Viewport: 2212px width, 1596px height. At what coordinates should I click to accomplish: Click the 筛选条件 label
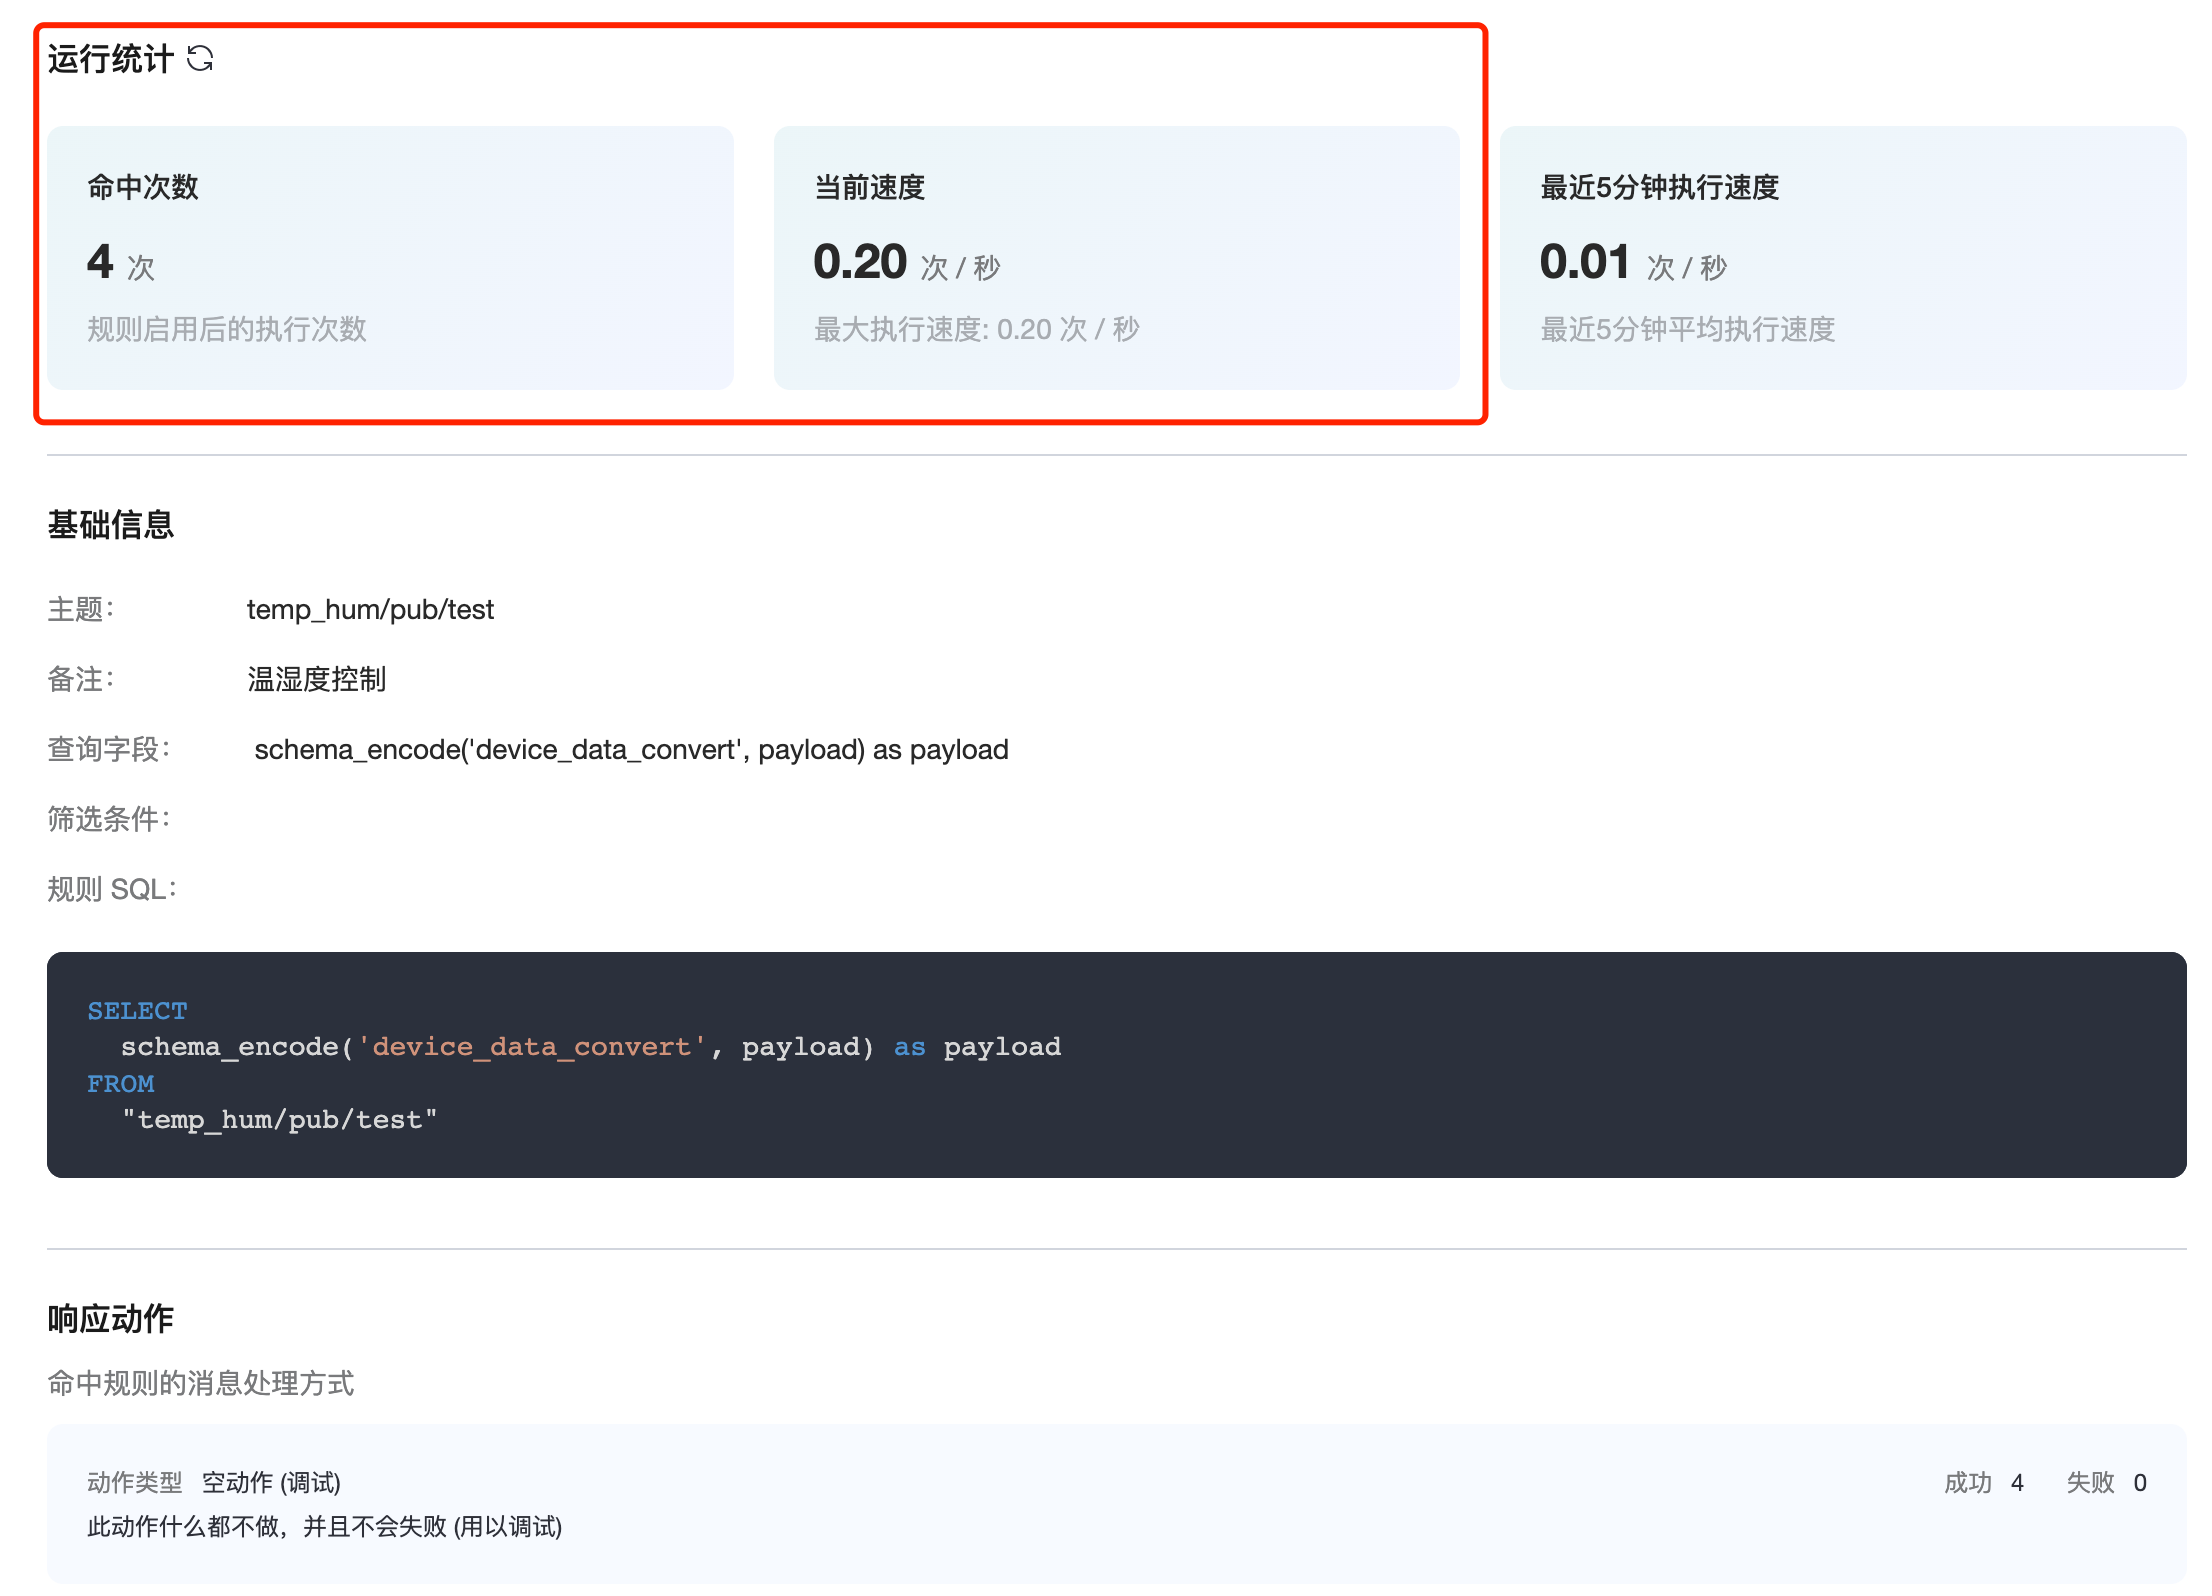(108, 820)
